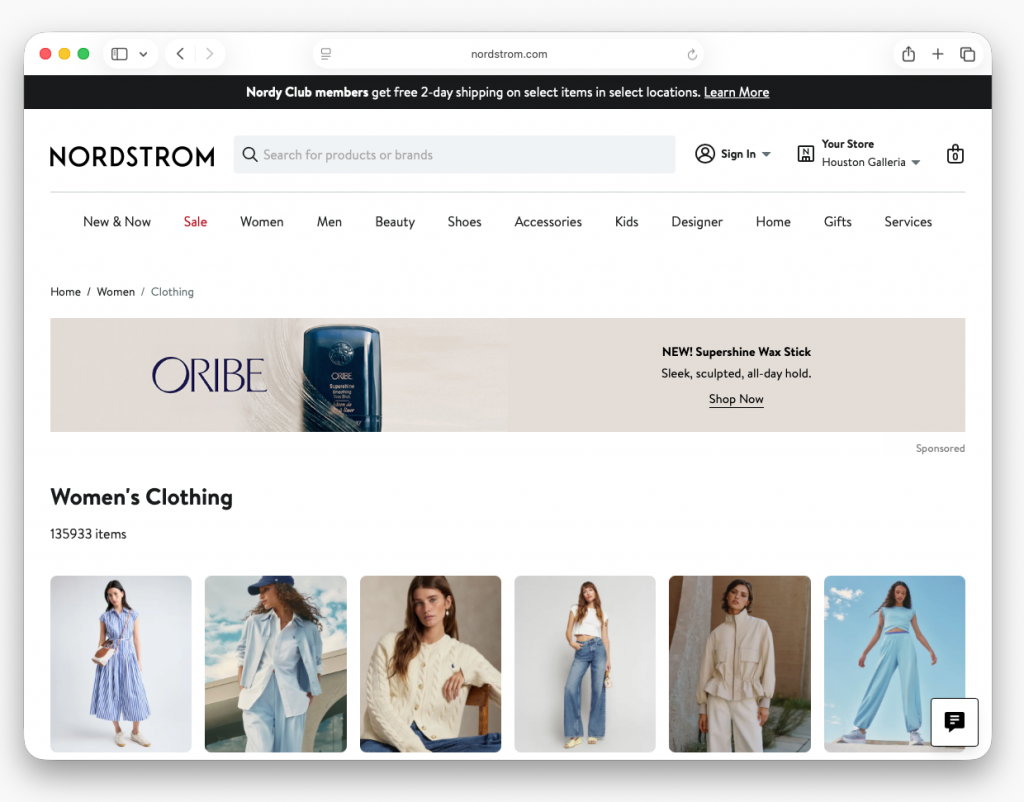
Task: Open the shopping bag icon
Action: point(955,154)
